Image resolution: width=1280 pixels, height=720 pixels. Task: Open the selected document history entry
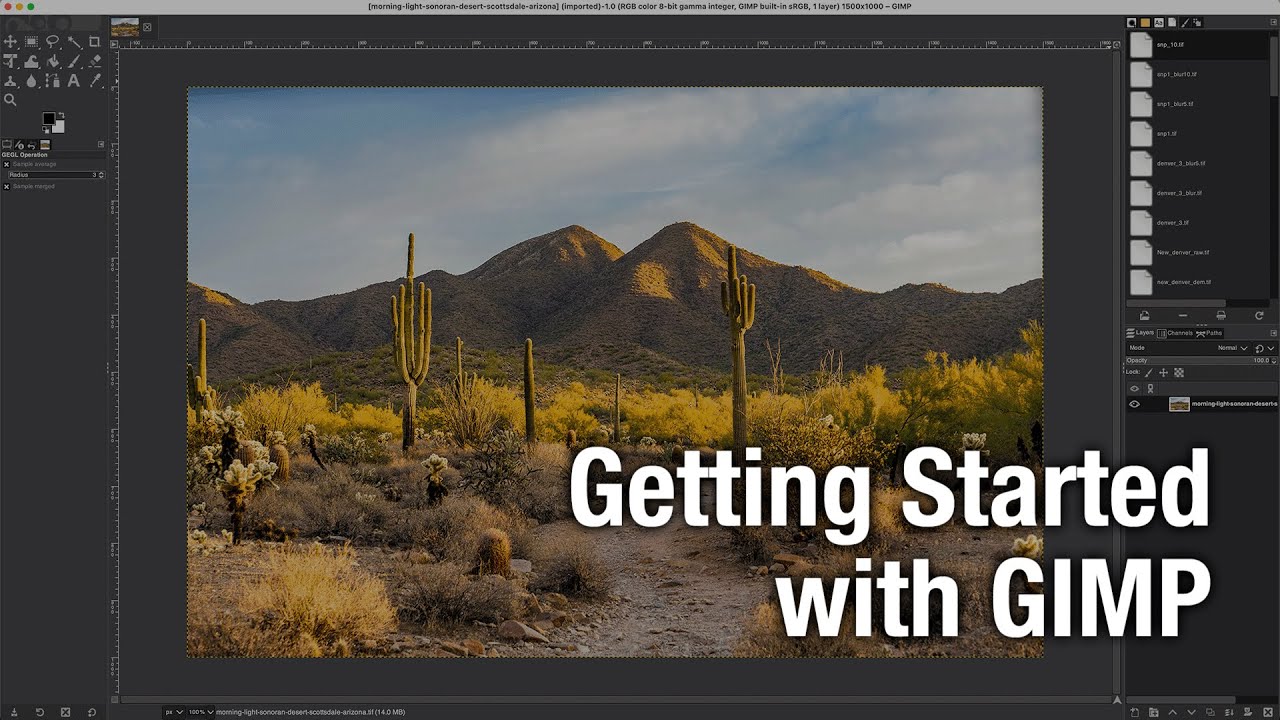point(1145,316)
